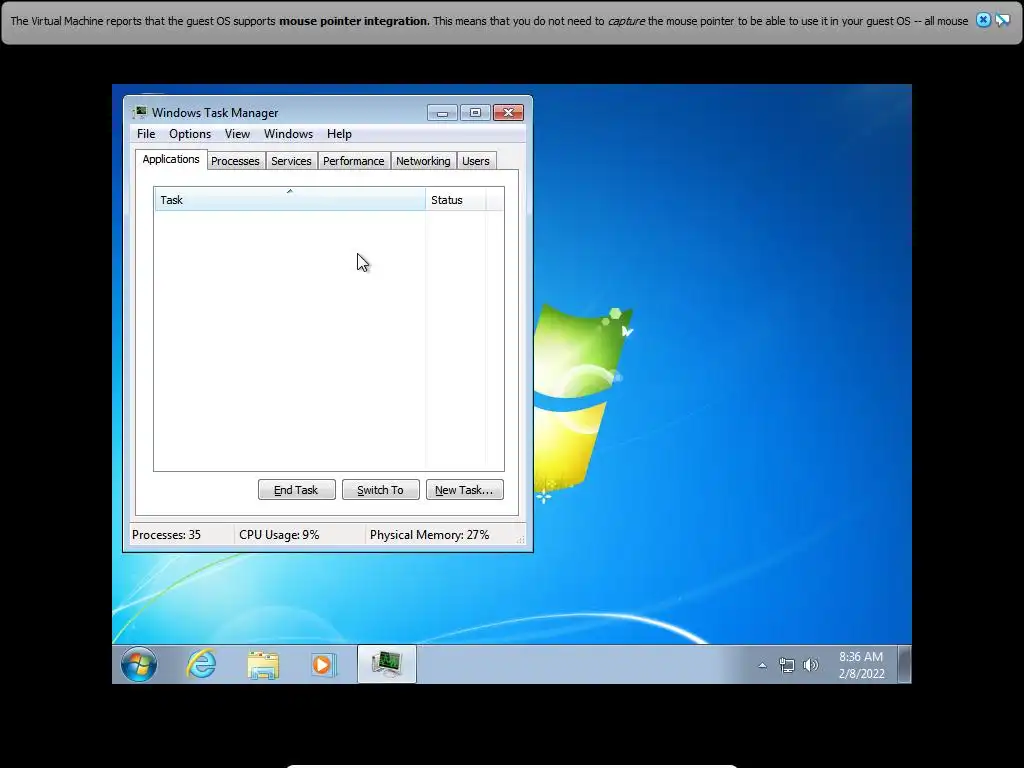Switch to the Performance tab
The width and height of the screenshot is (1024, 768).
coord(353,161)
